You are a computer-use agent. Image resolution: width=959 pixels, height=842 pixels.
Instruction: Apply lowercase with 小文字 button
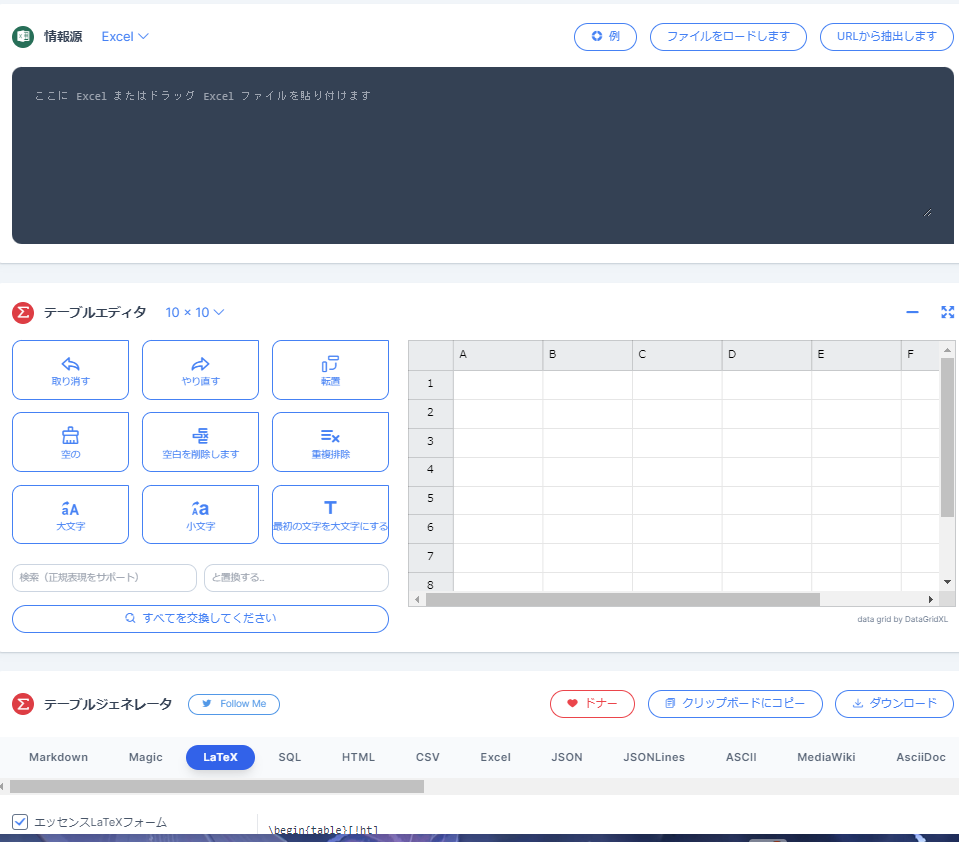click(201, 514)
